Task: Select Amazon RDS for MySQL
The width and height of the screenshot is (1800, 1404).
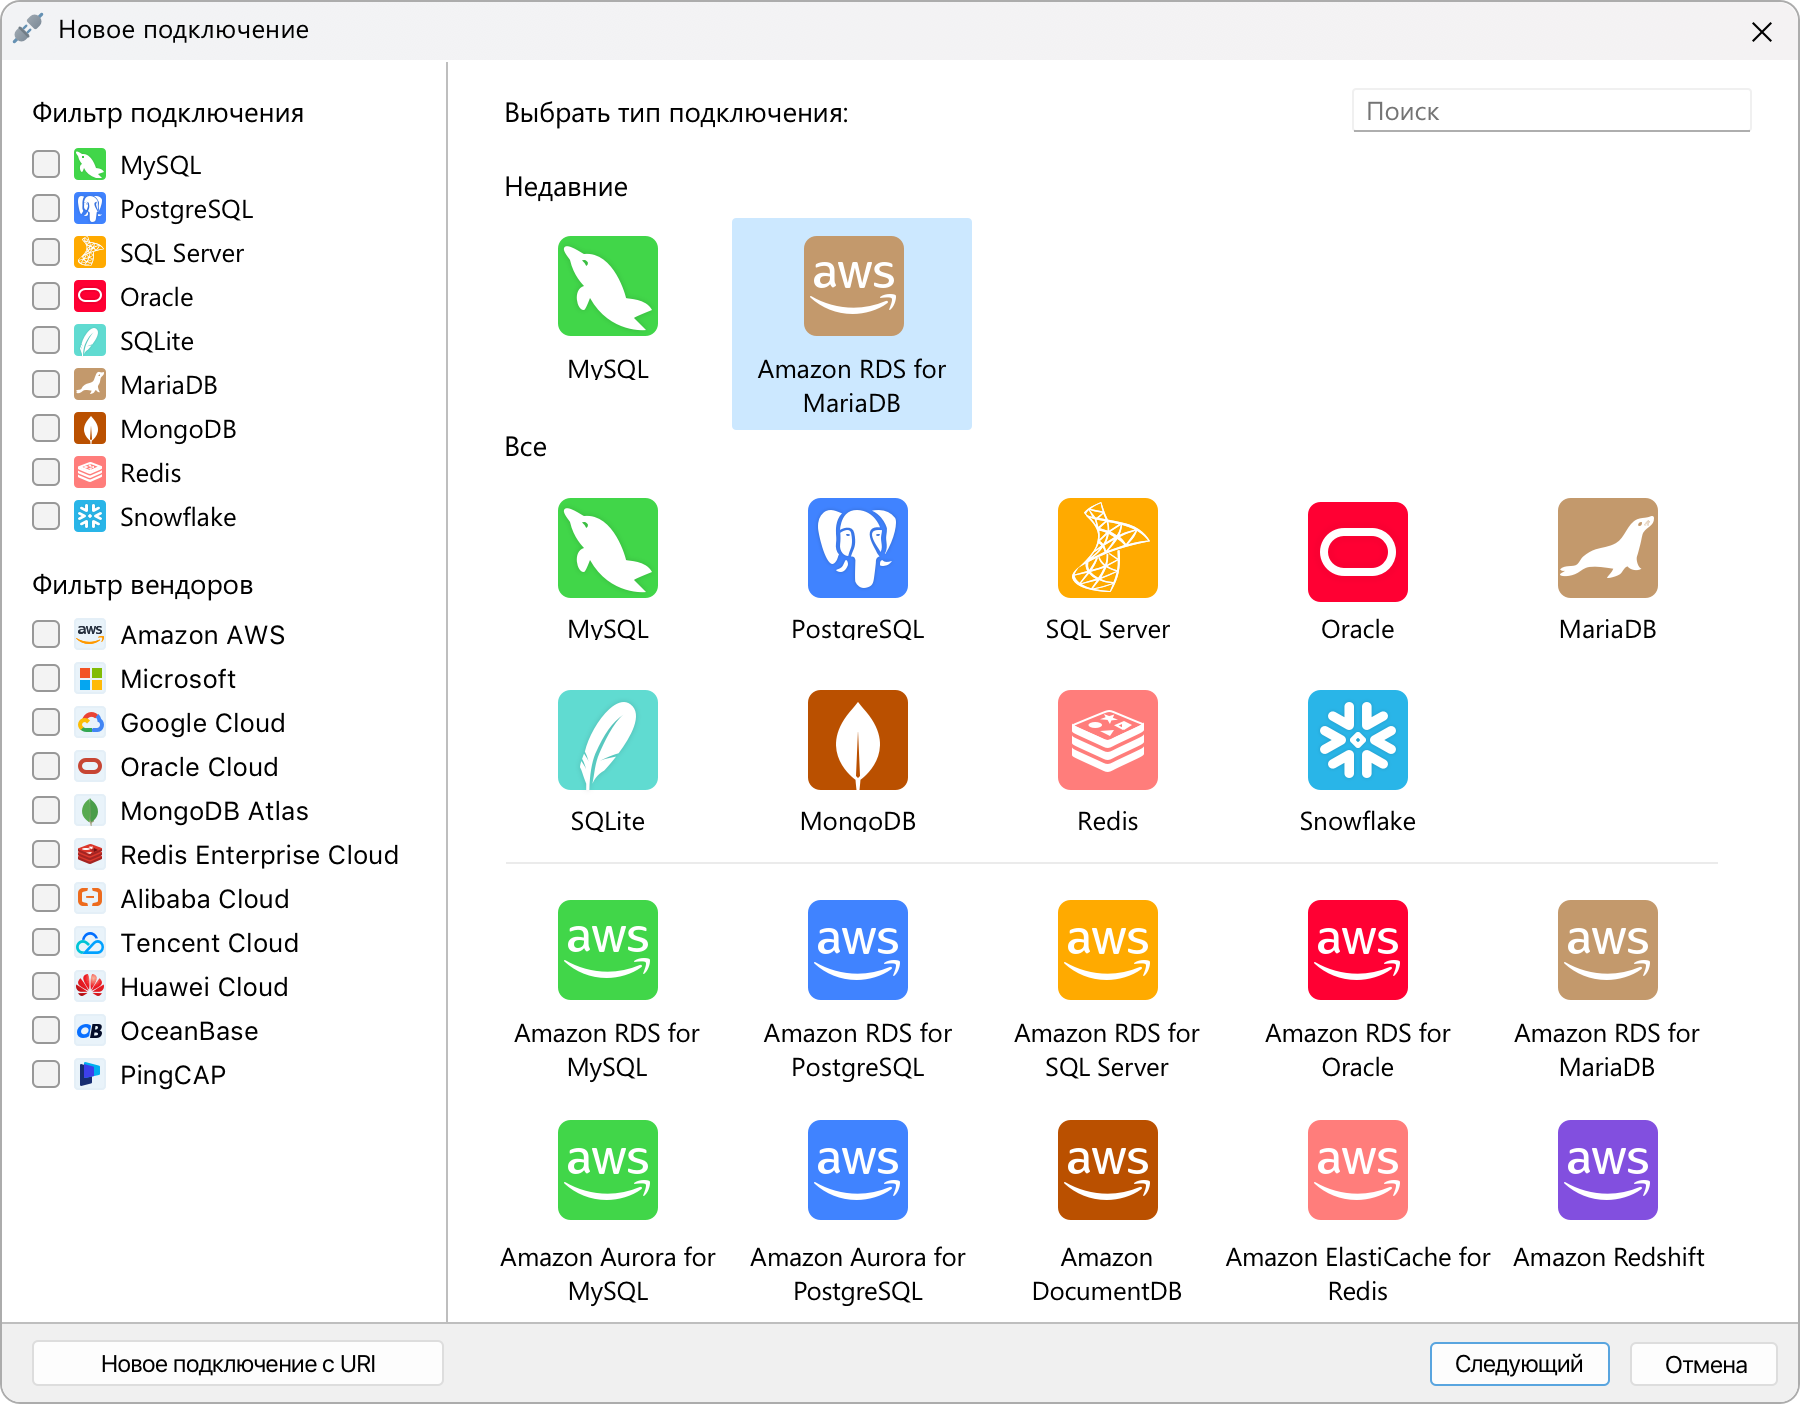Action: 608,950
